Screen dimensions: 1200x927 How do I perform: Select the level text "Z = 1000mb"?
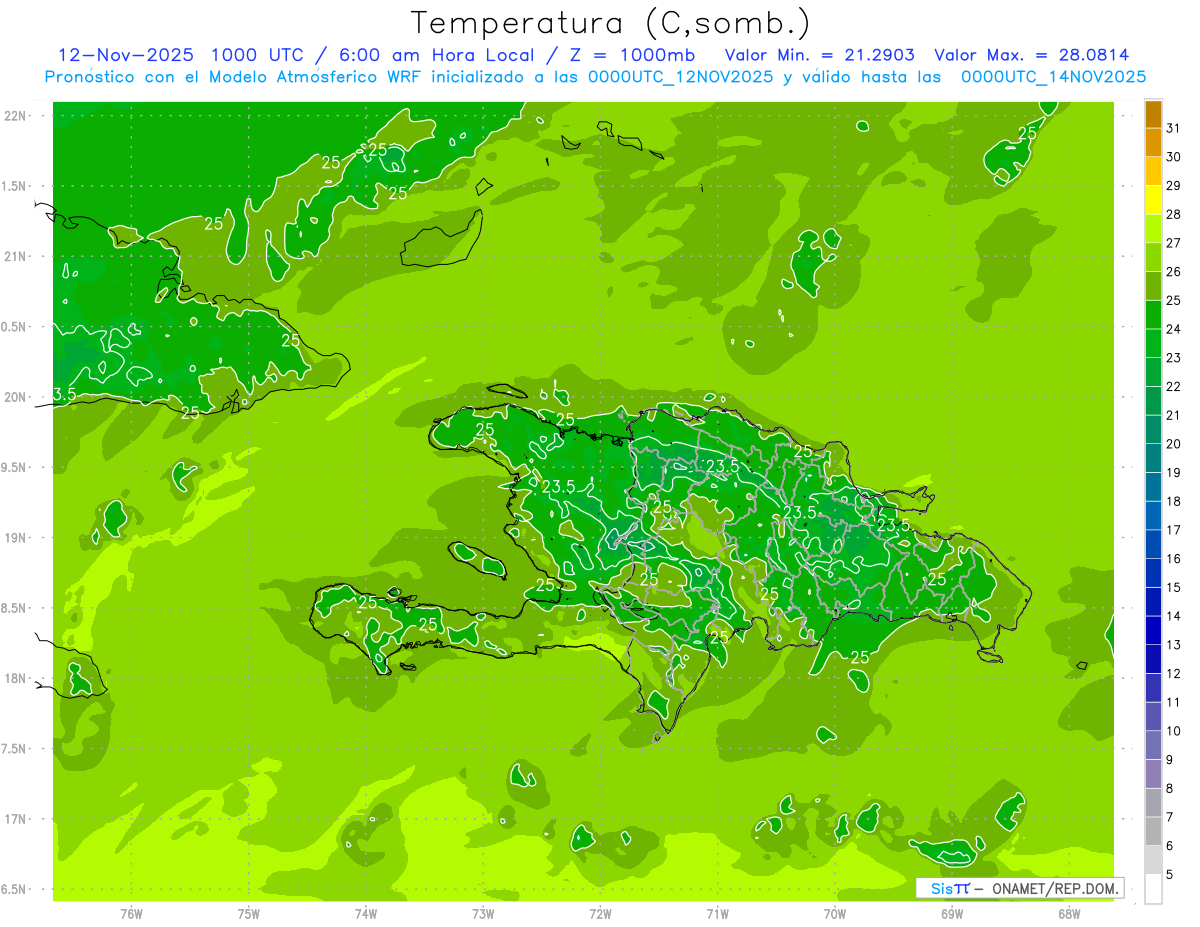click(x=632, y=55)
